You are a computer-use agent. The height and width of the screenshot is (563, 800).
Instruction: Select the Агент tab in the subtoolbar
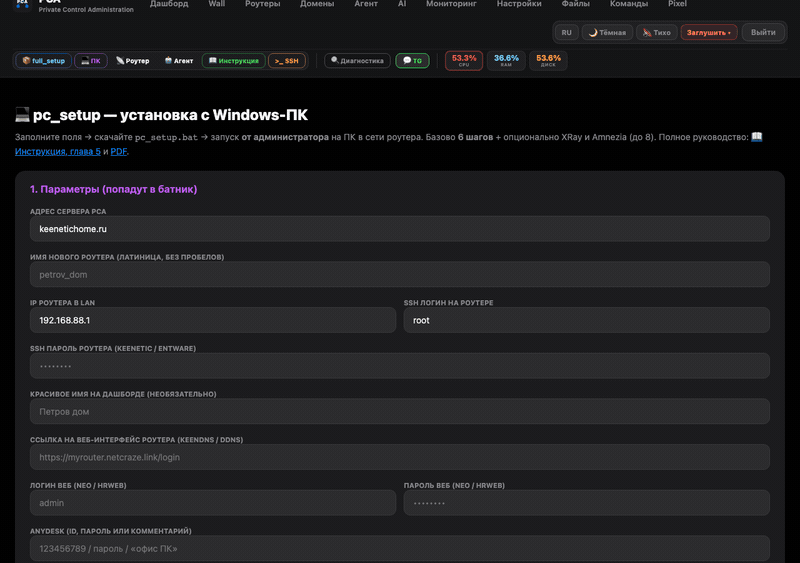[x=179, y=61]
